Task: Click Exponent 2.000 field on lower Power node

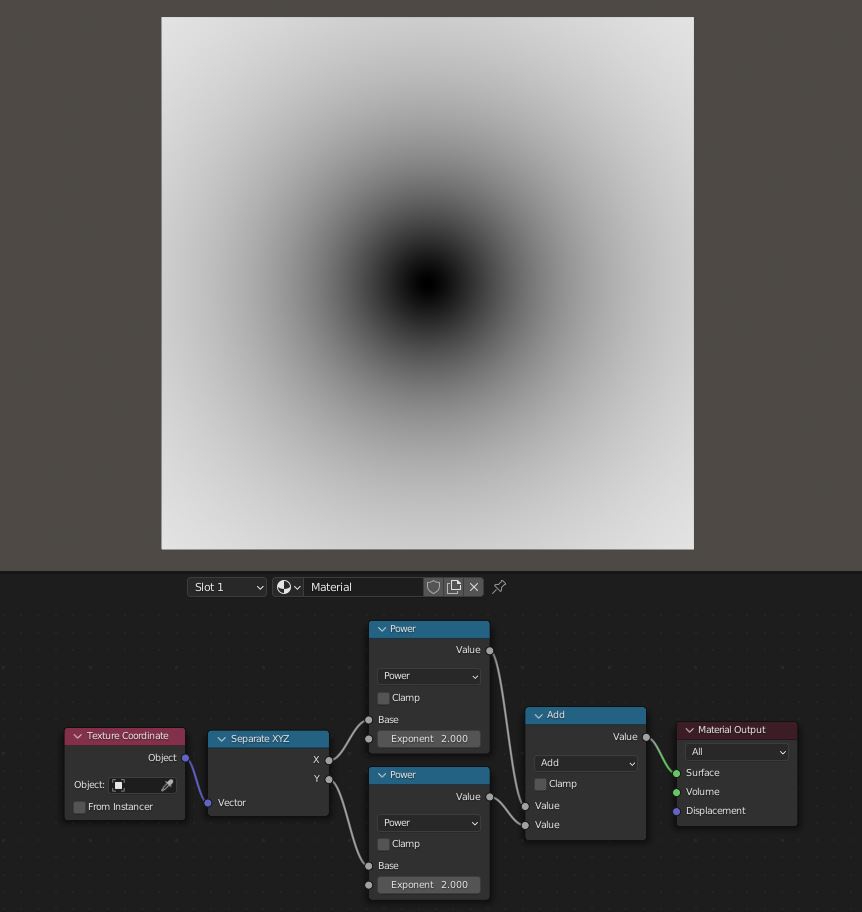Action: point(429,885)
